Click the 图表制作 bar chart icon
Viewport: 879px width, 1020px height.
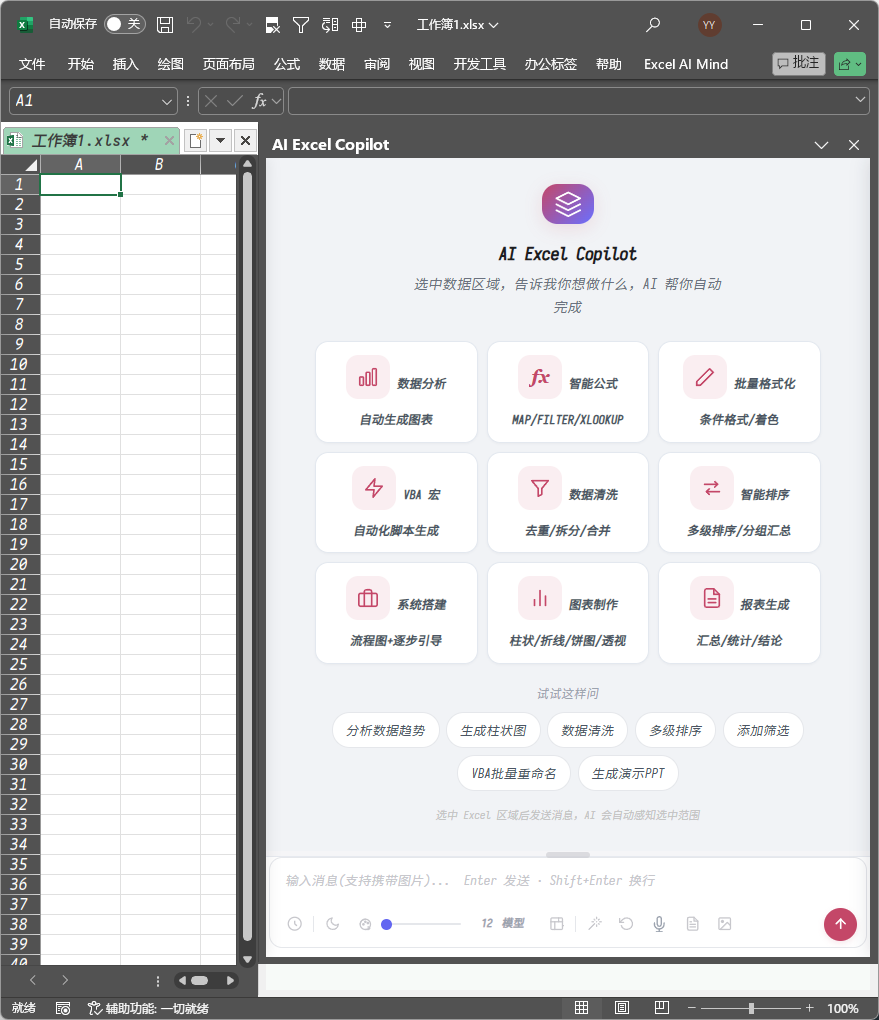[x=539, y=598]
